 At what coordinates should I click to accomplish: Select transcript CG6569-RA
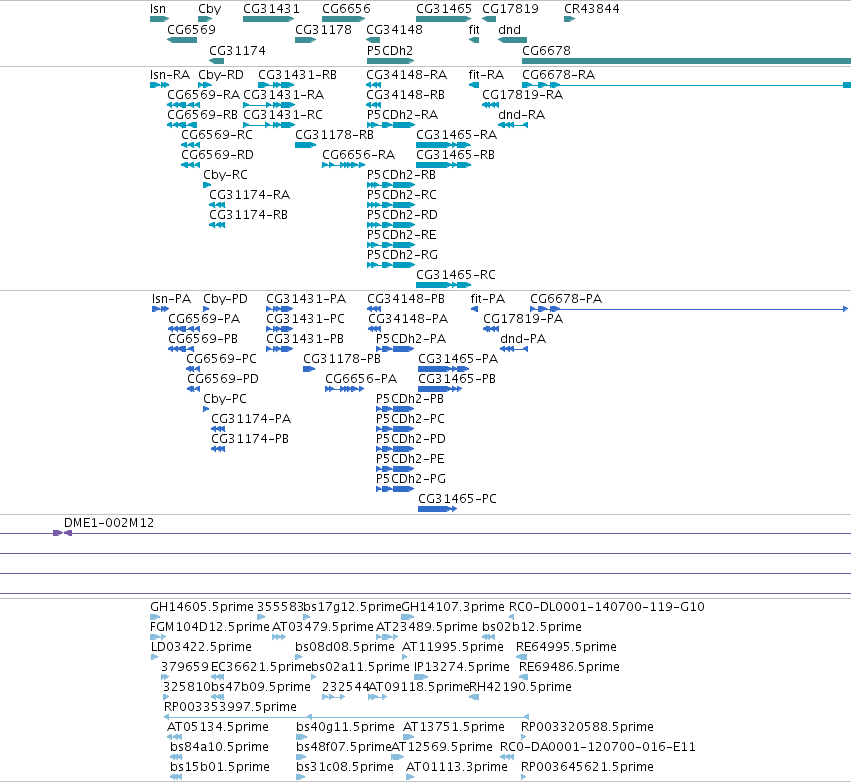tap(183, 105)
